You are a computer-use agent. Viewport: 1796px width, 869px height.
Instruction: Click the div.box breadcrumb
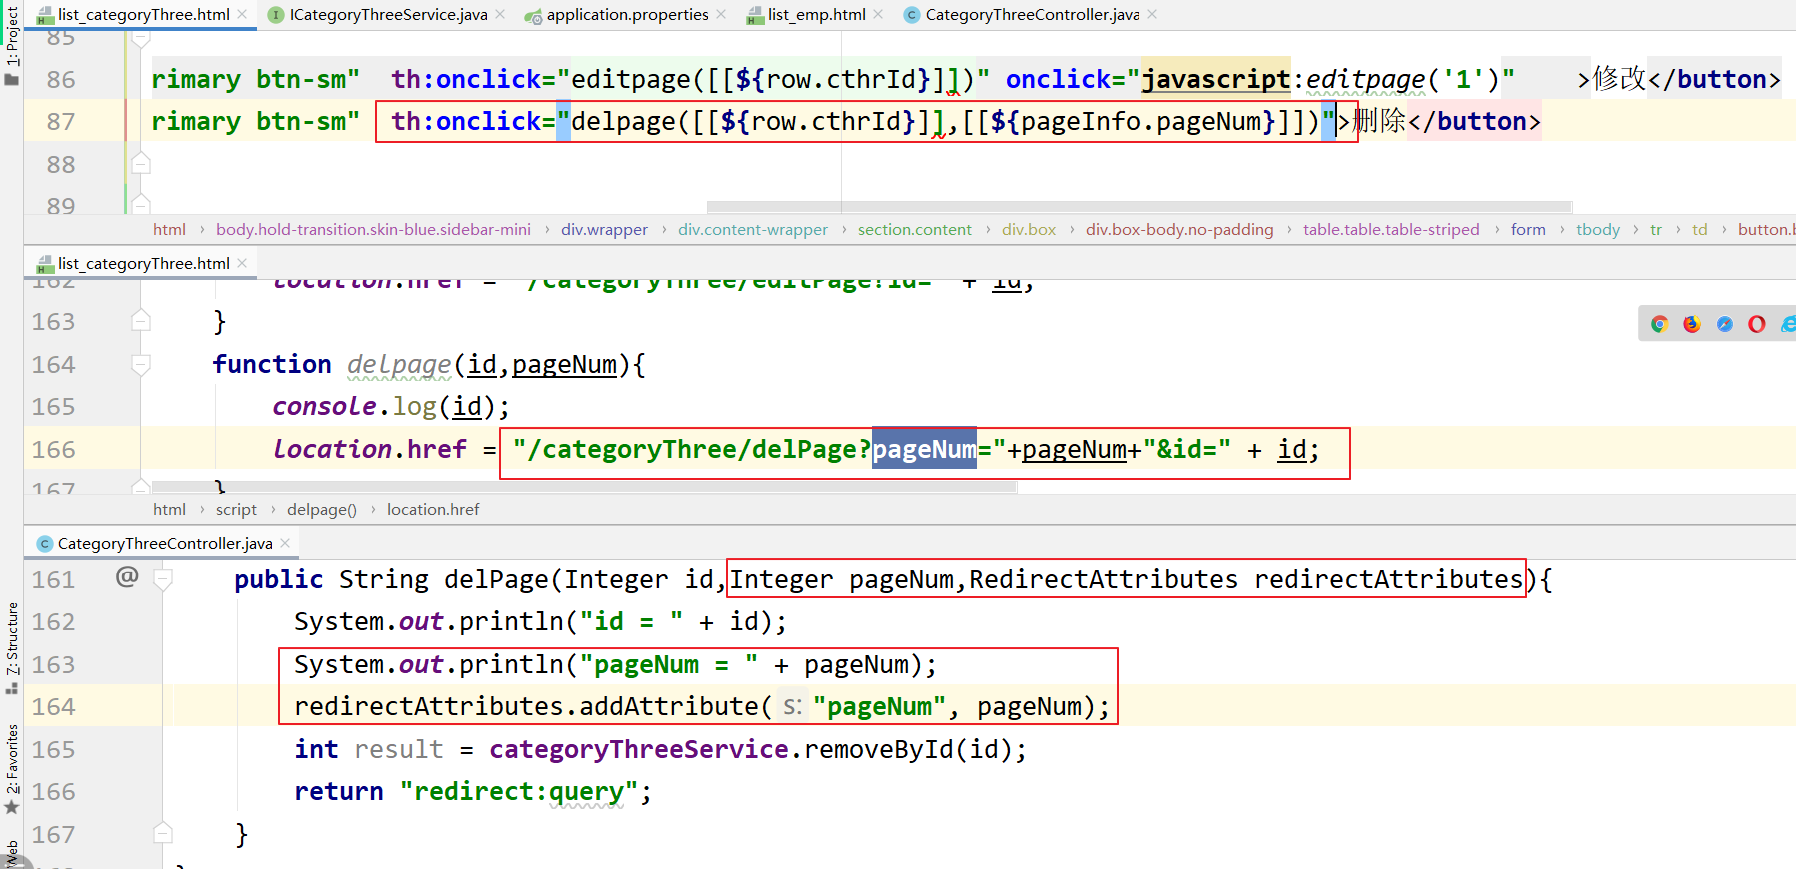tap(1029, 229)
